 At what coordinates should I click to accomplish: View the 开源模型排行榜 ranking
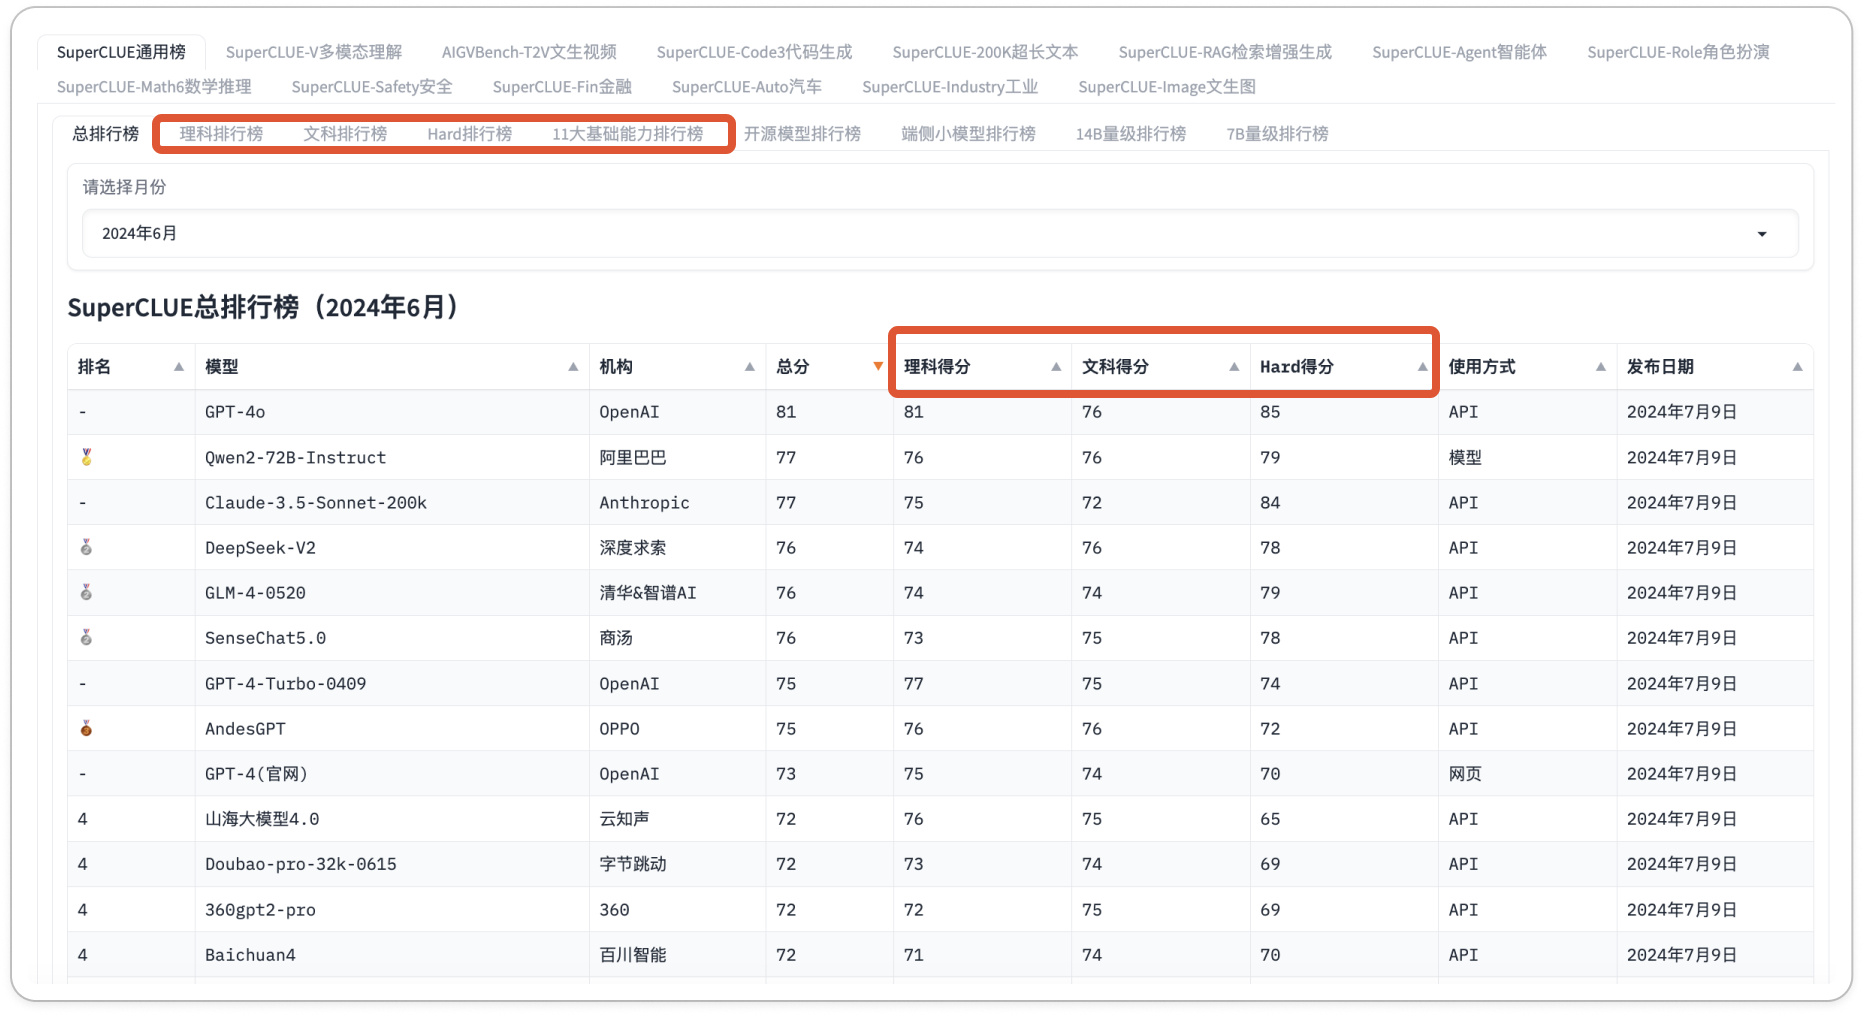coord(802,133)
